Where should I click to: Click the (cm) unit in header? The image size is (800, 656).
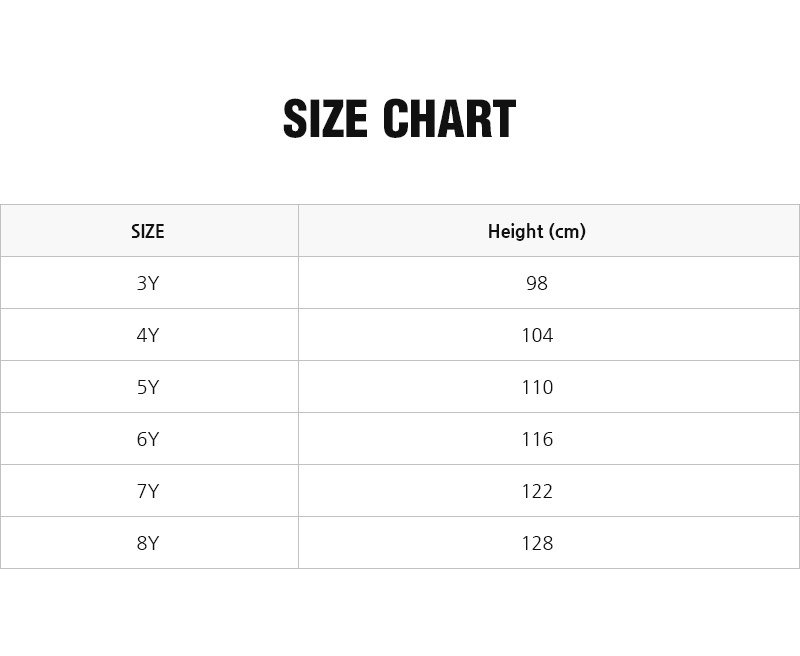568,231
